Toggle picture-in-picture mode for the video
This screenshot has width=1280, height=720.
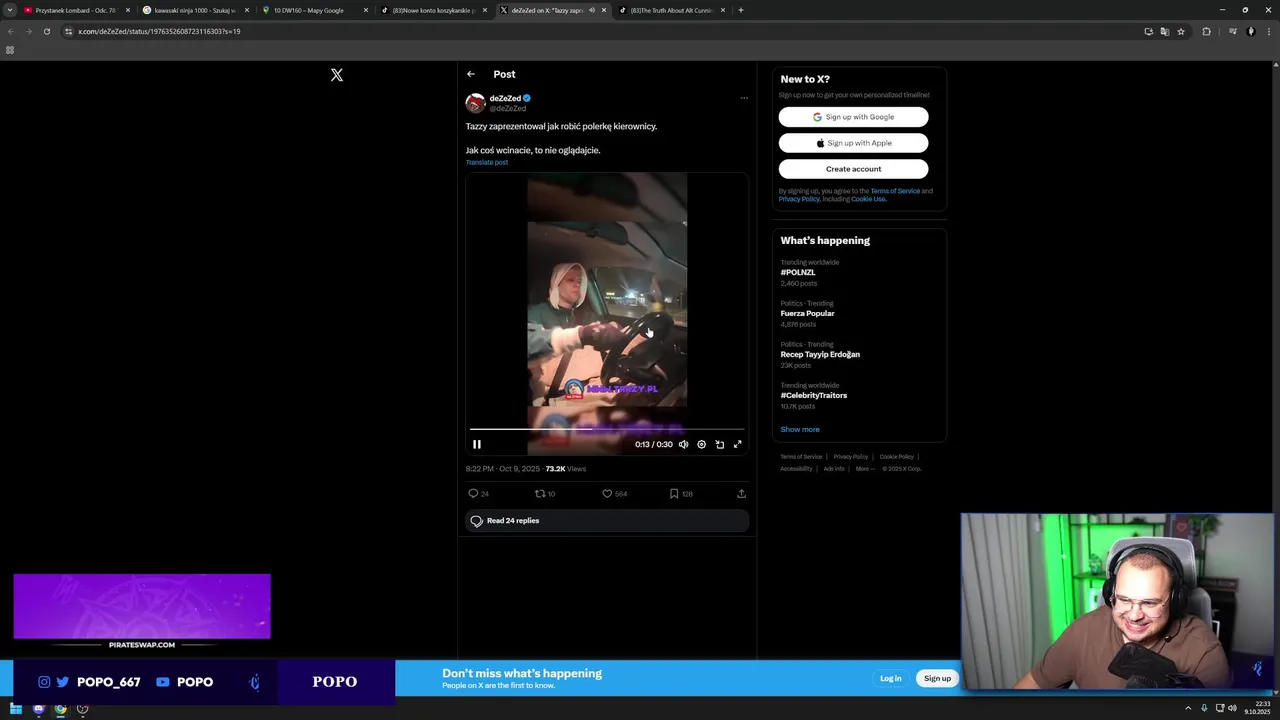(x=719, y=444)
